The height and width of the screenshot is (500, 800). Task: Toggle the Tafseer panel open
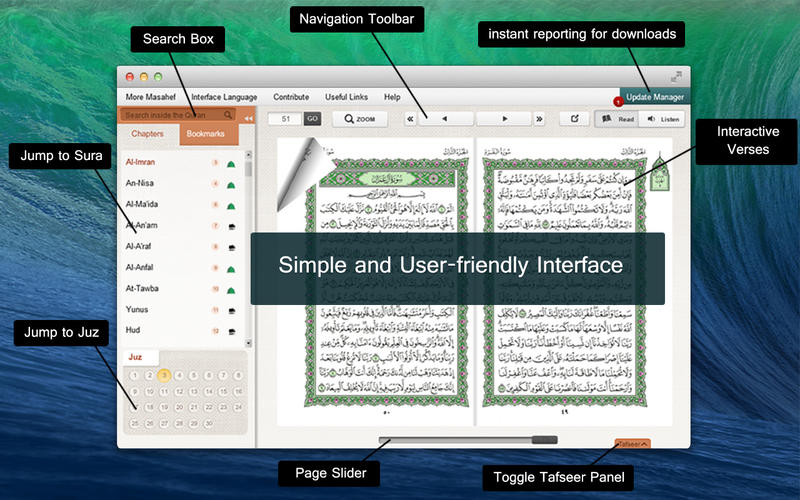632,444
